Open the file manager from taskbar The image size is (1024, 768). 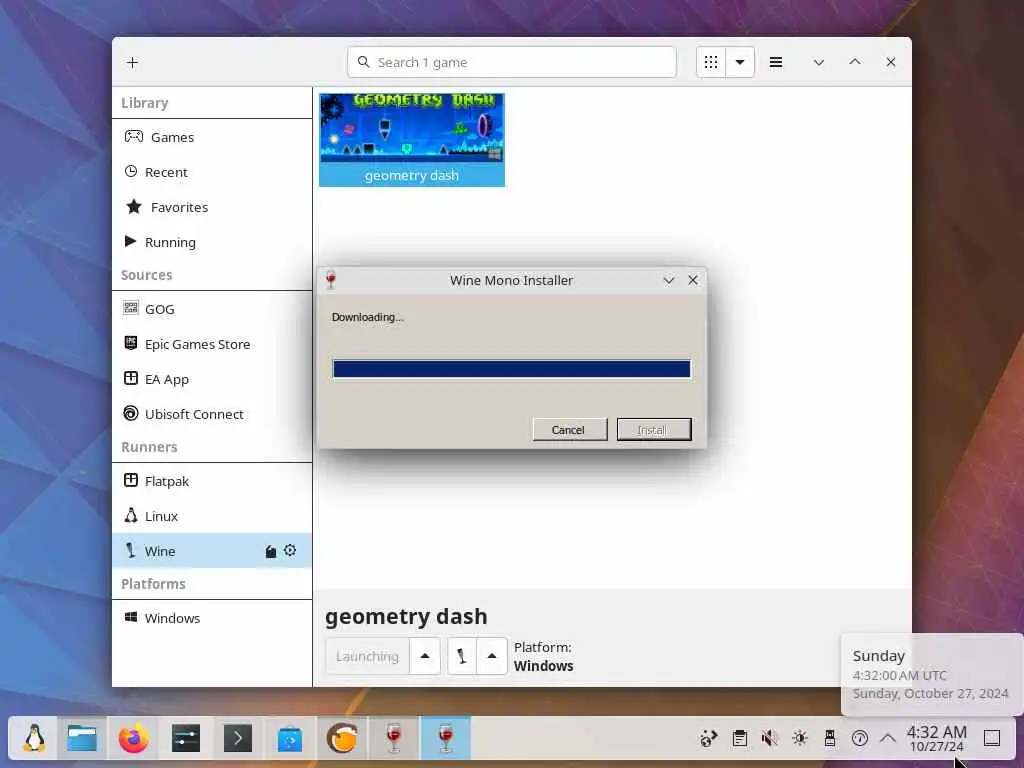click(82, 739)
